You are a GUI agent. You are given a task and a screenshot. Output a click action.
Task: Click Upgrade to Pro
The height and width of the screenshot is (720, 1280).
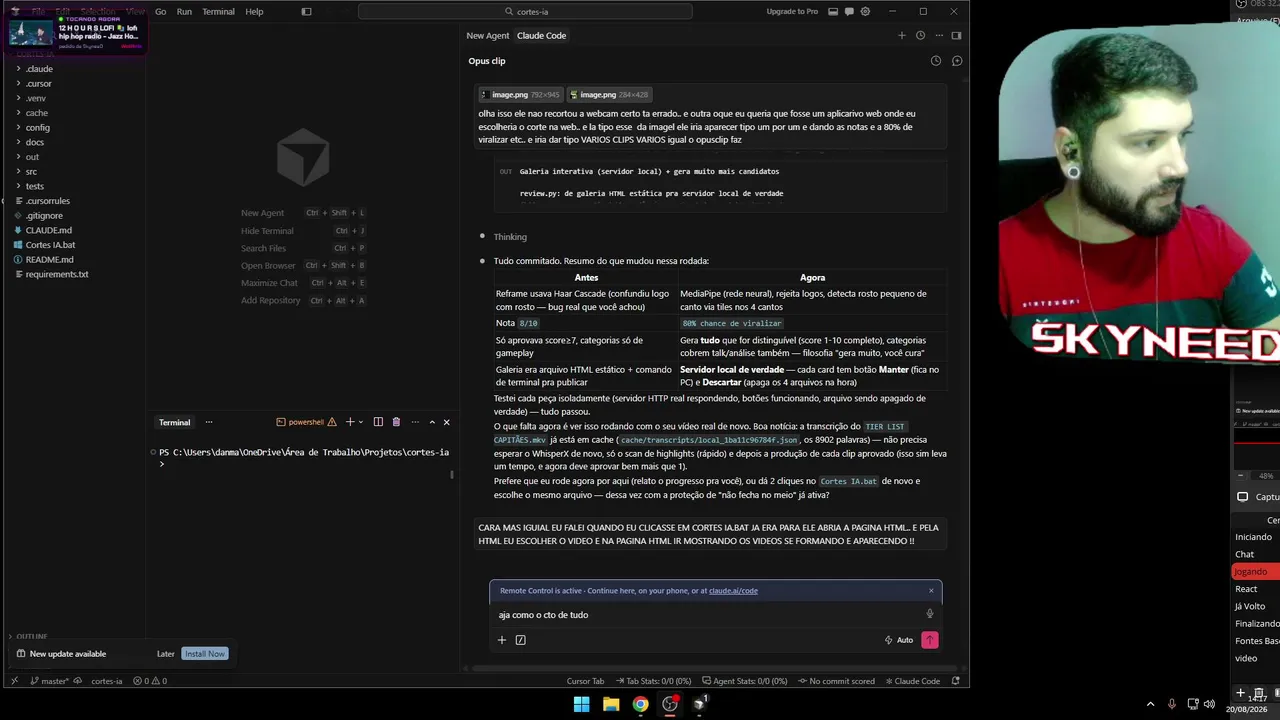(x=792, y=12)
